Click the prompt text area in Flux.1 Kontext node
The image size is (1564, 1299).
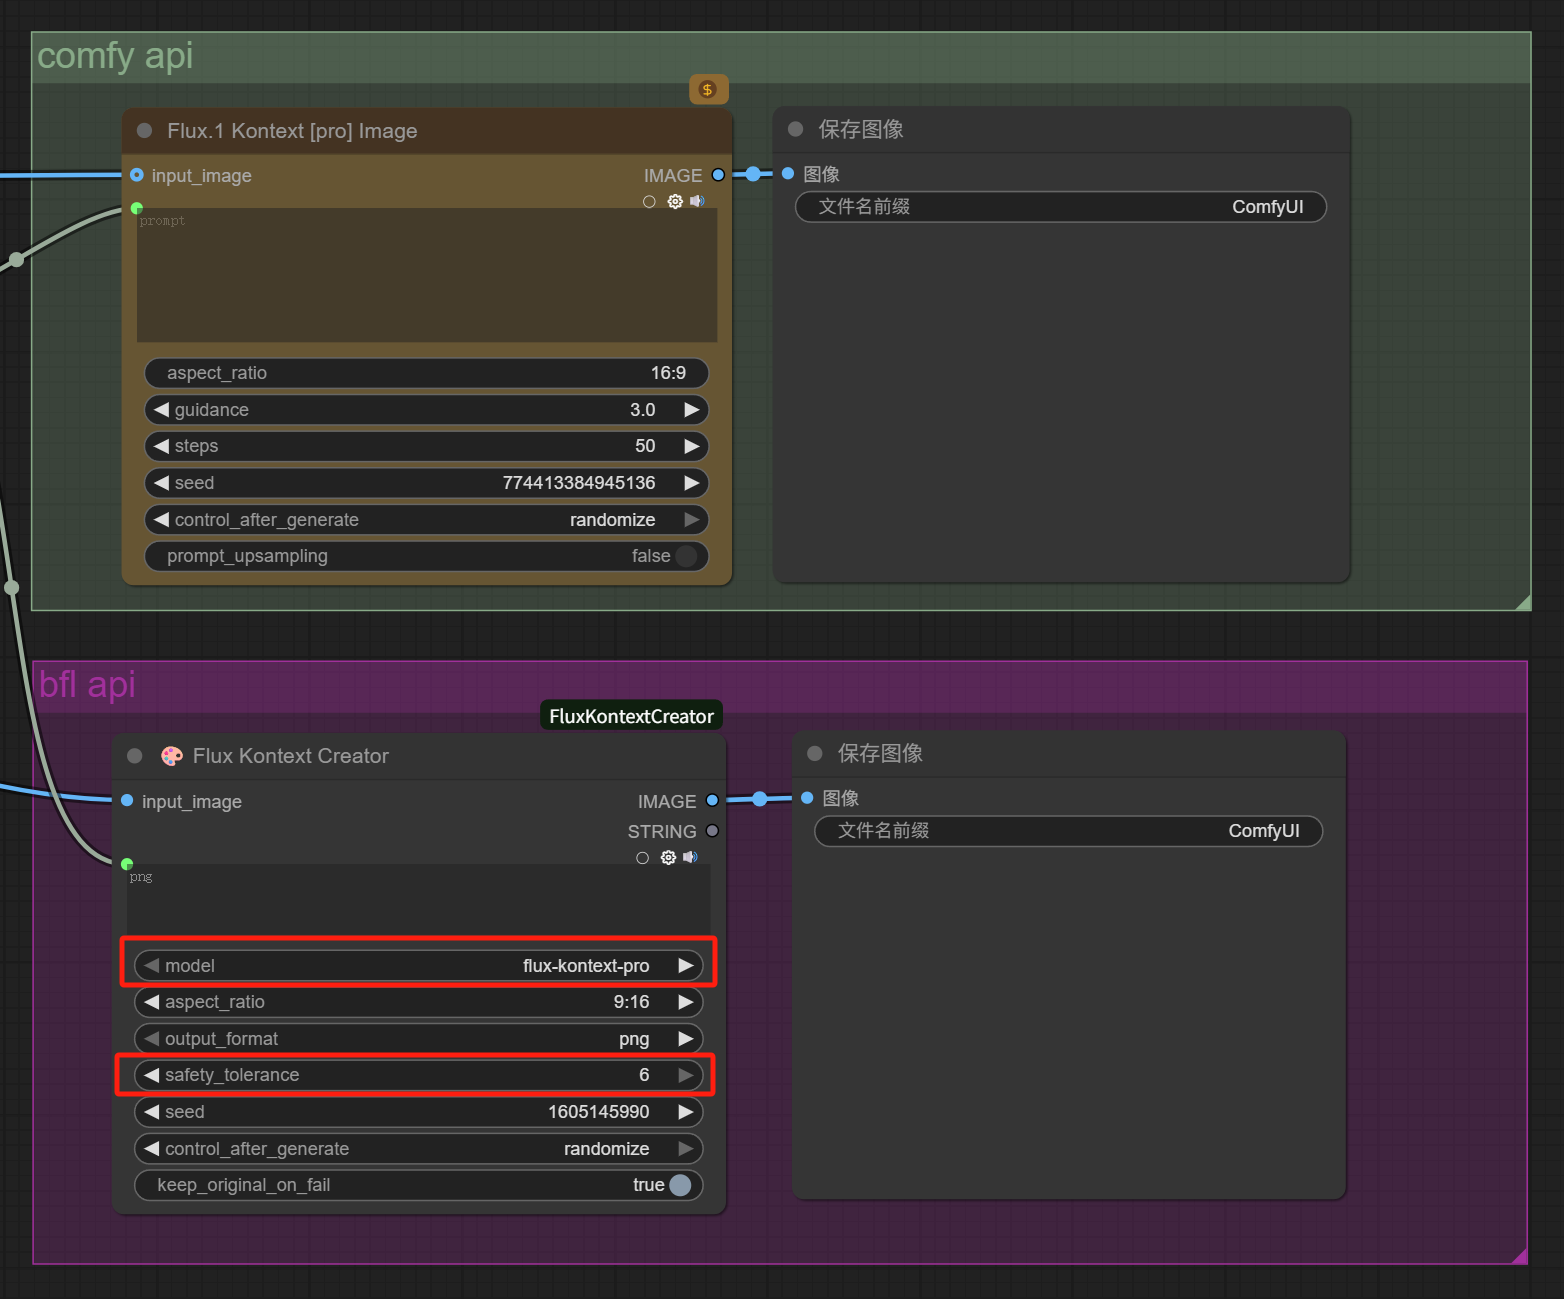click(x=426, y=275)
